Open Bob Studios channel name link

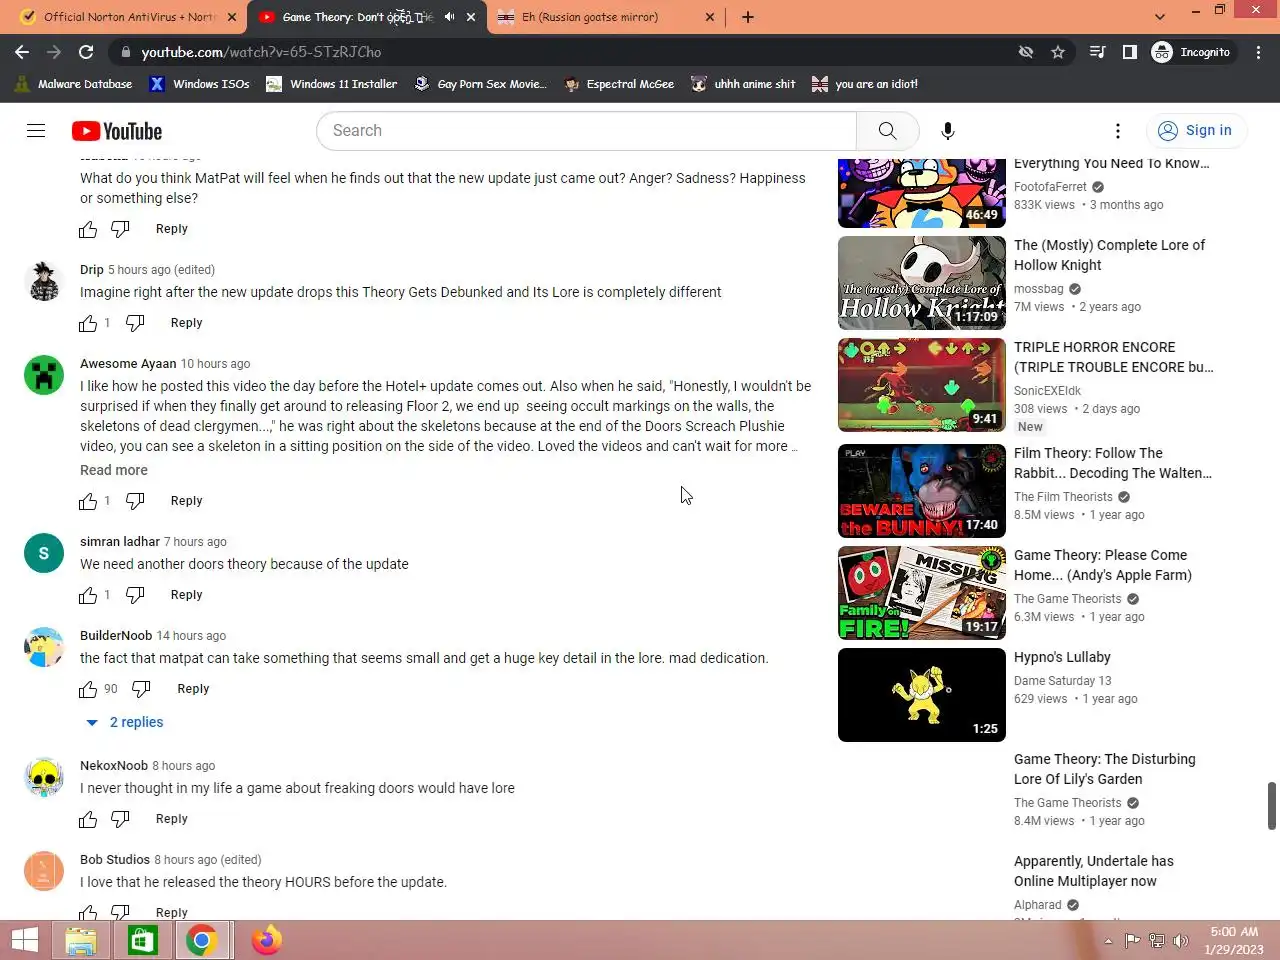click(115, 860)
